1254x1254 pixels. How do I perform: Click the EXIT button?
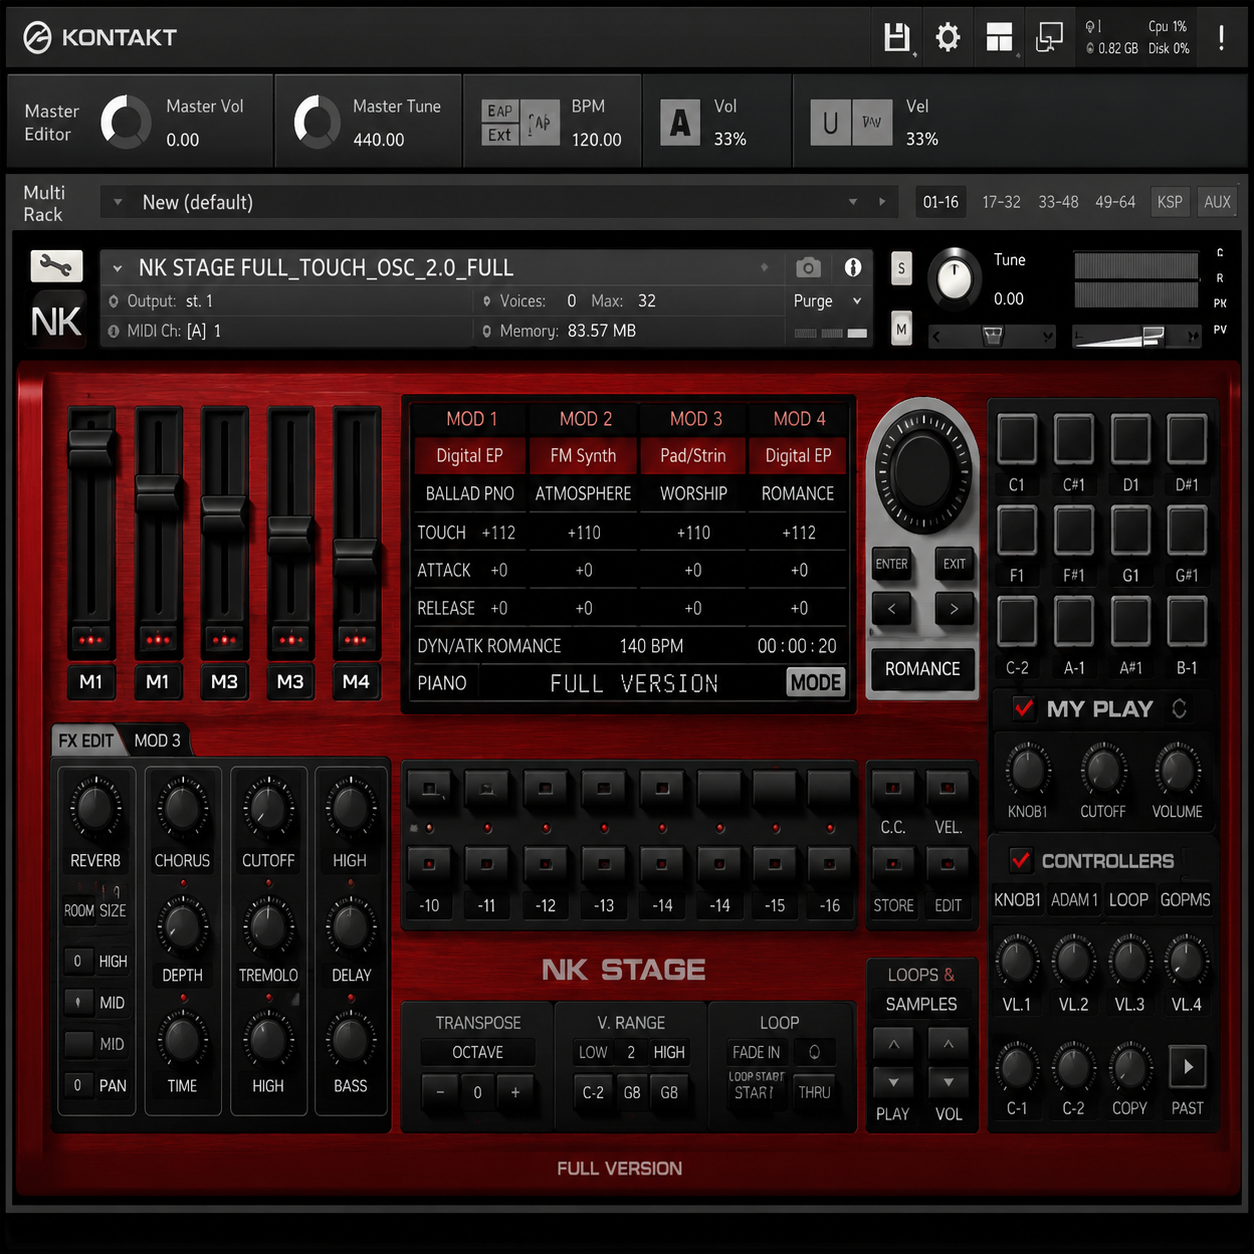(x=954, y=564)
